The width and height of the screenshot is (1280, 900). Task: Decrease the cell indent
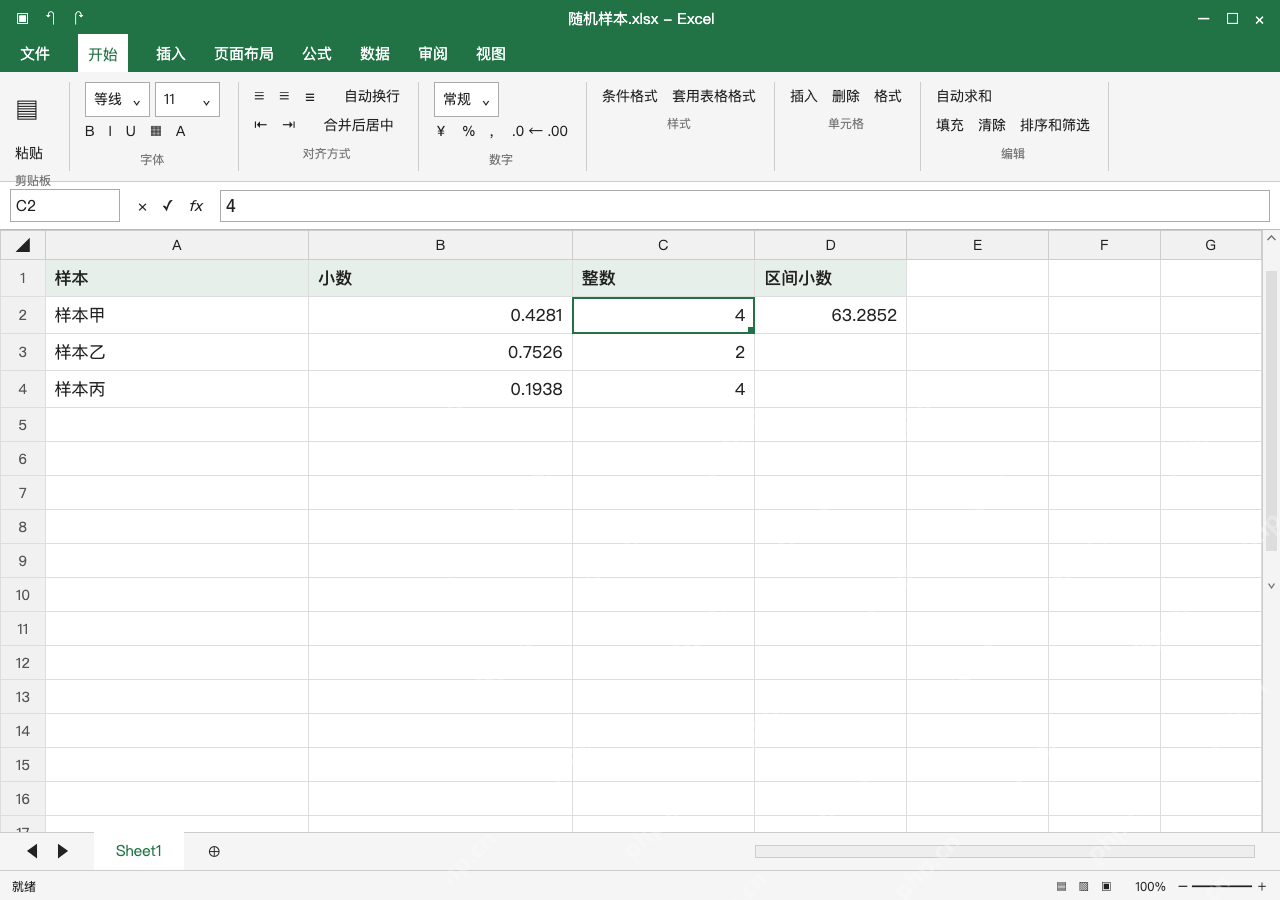(x=261, y=125)
